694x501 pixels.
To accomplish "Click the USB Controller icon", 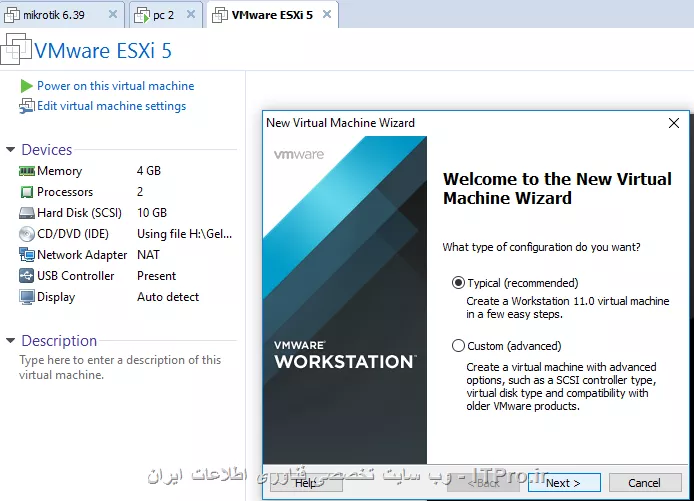I will pos(27,276).
